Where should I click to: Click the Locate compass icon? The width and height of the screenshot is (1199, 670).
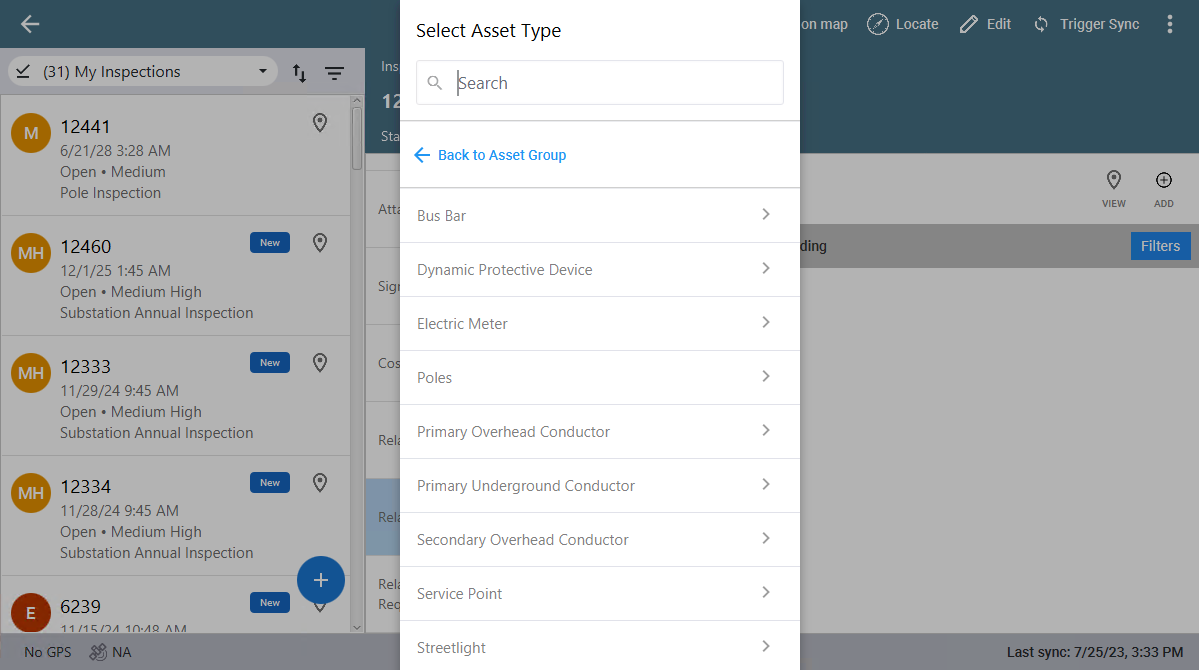pos(877,25)
